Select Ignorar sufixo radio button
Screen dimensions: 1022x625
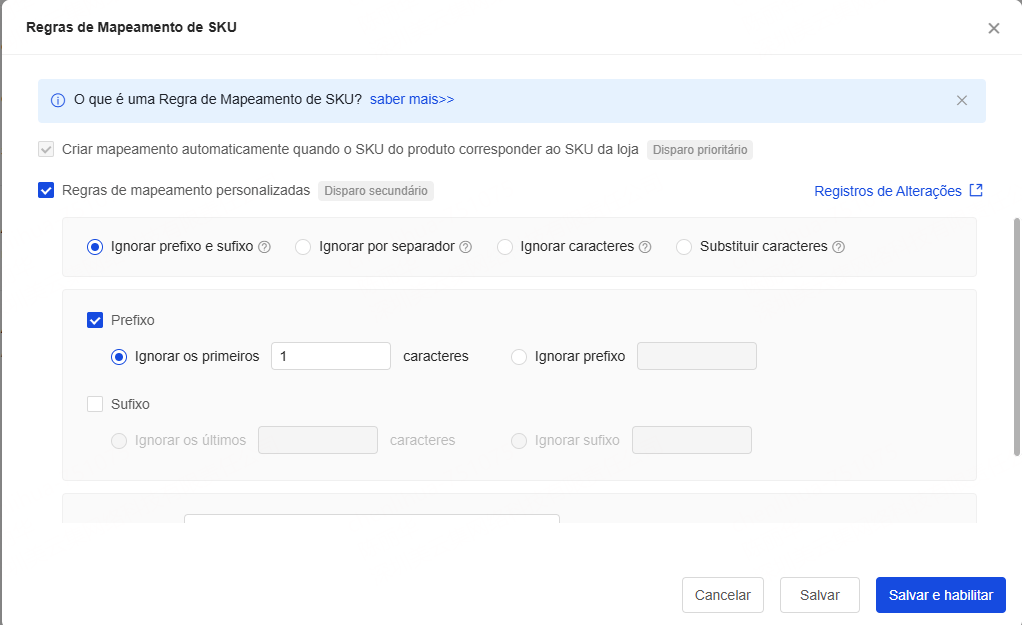[519, 441]
